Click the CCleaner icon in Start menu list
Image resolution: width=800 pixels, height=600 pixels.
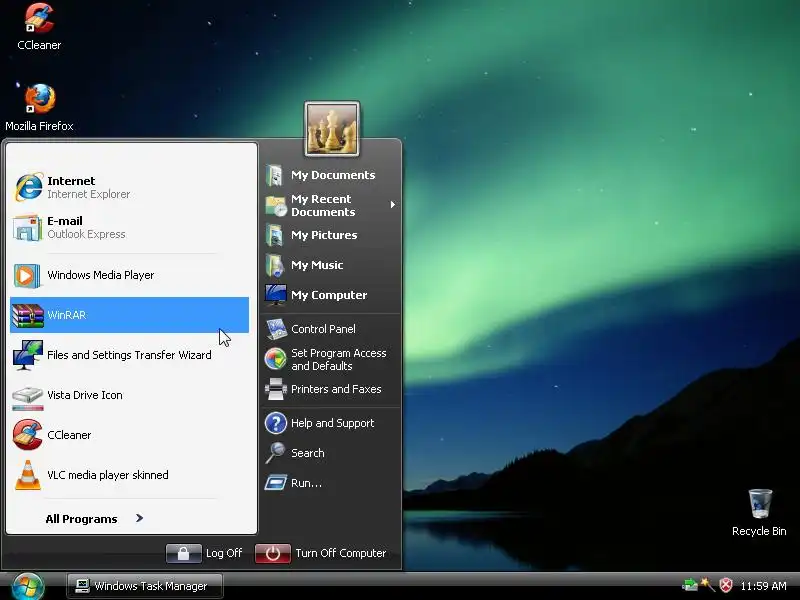point(28,435)
